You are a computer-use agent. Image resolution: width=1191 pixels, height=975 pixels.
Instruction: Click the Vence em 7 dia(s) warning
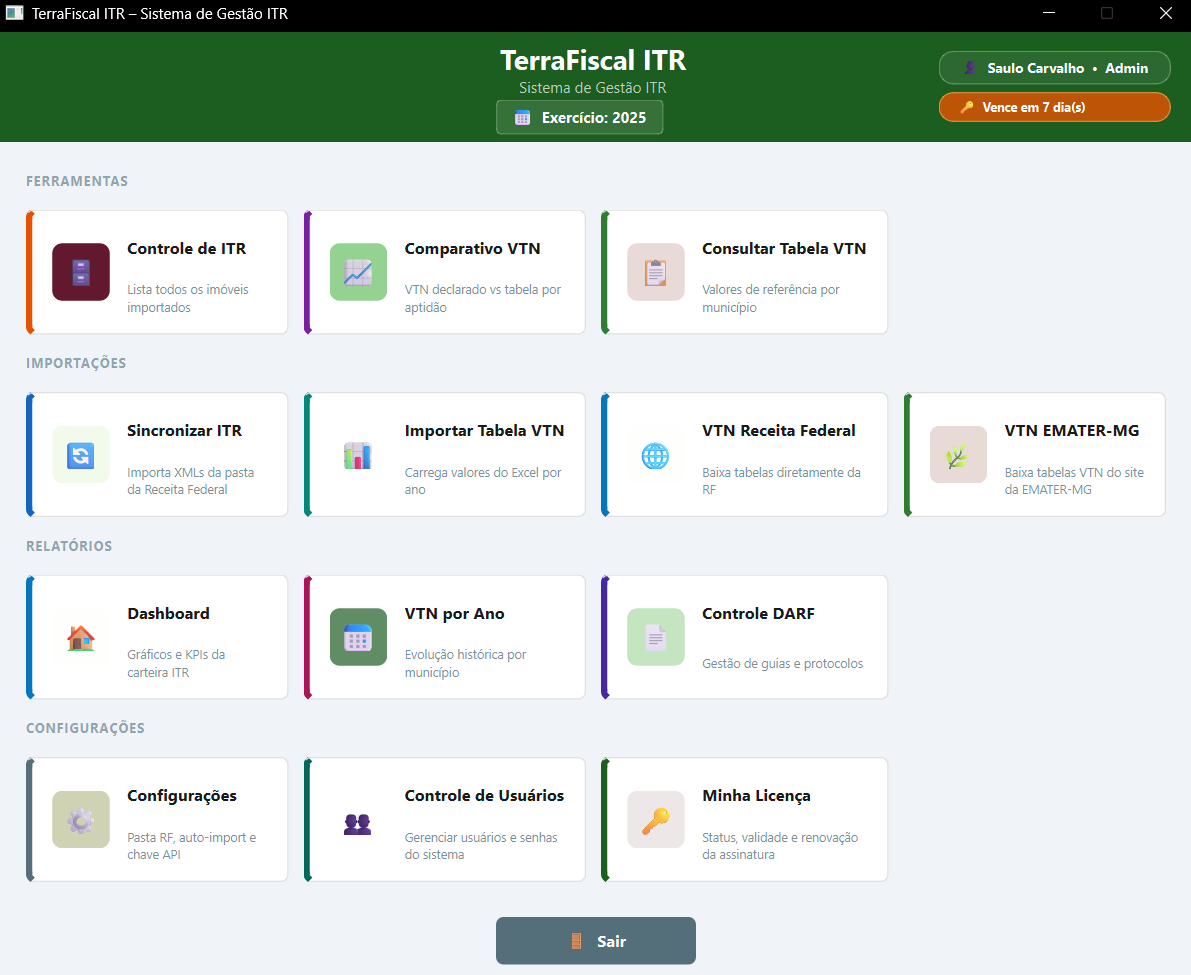pos(1054,107)
